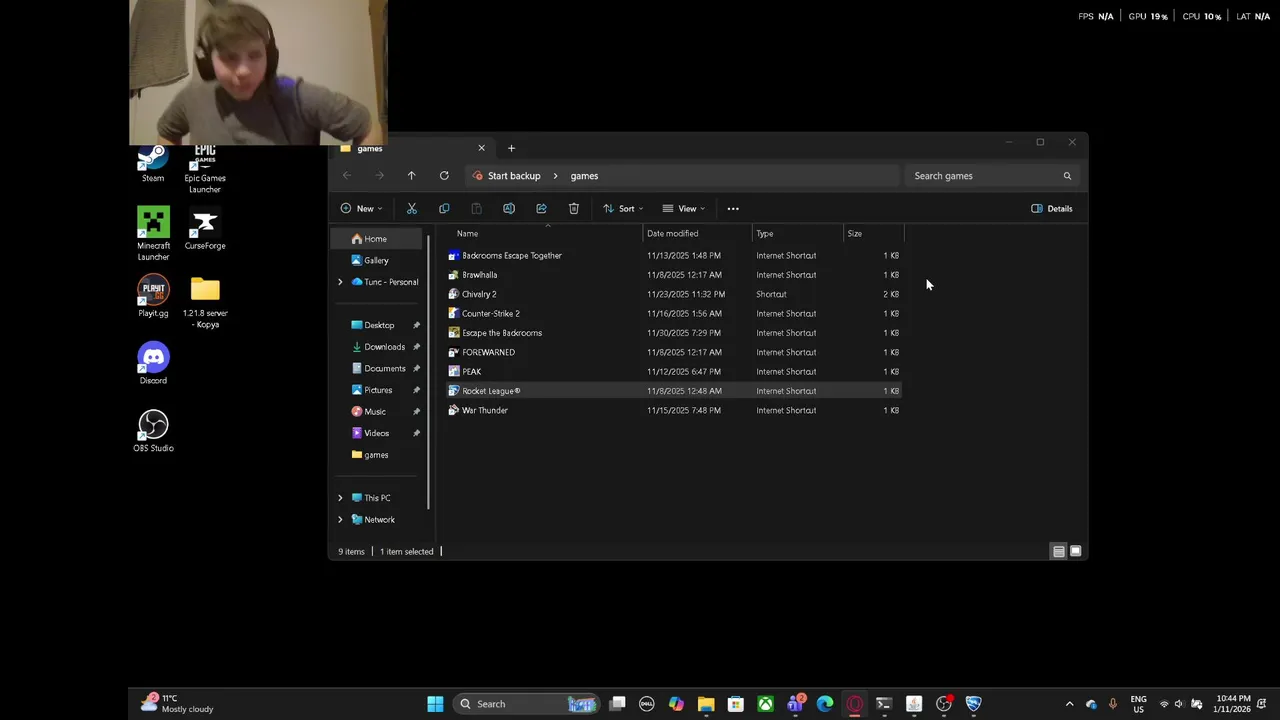The width and height of the screenshot is (1280, 720).
Task: Select the Minecraft Launcher desktop icon
Action: 153,234
